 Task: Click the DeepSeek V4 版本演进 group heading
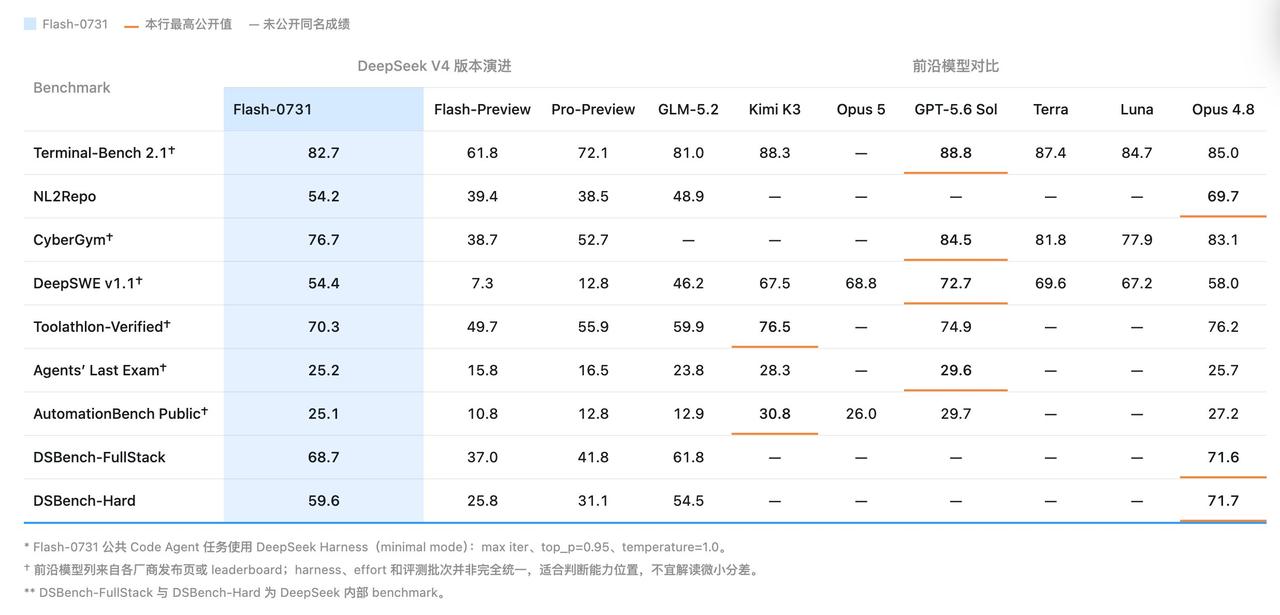435,66
